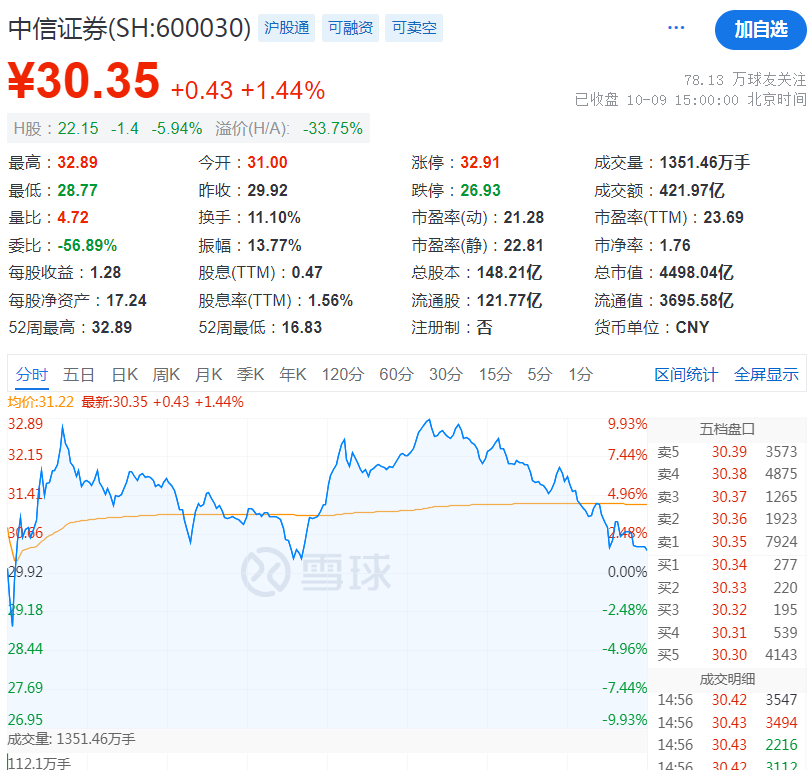Click the 量比 value 4.72
The height and width of the screenshot is (770, 811).
(x=73, y=217)
